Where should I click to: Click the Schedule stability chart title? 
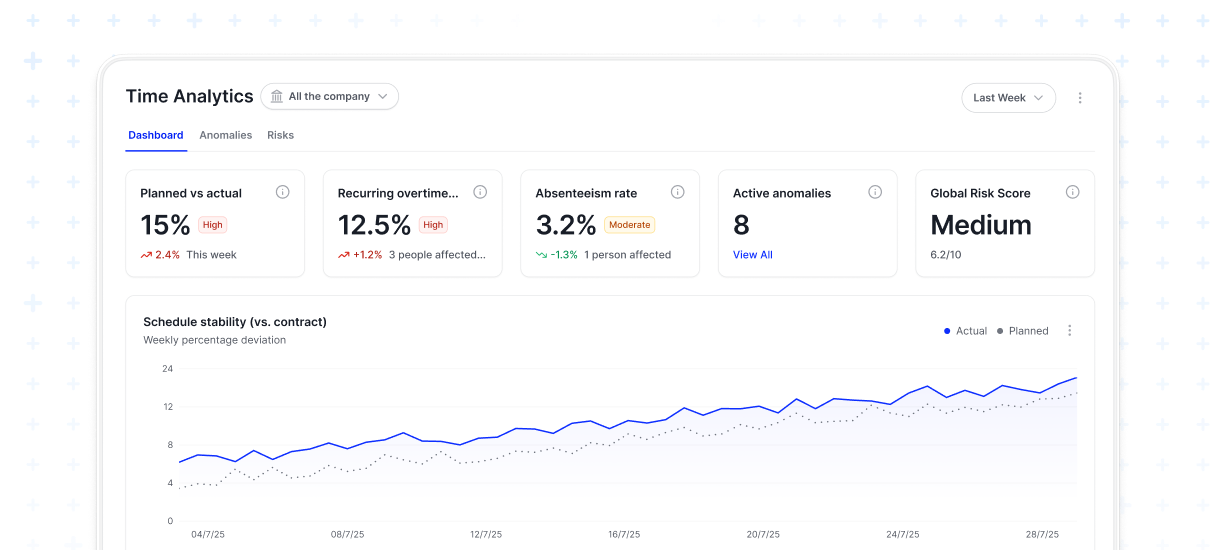coord(235,322)
